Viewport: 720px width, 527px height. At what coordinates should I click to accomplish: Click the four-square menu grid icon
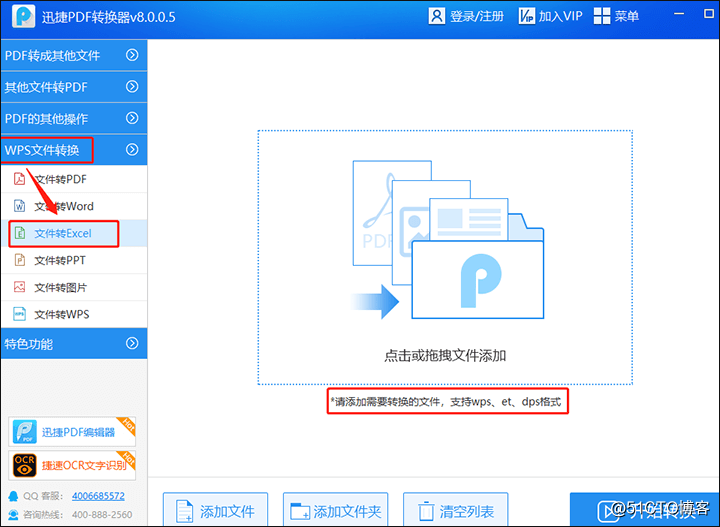pos(602,16)
